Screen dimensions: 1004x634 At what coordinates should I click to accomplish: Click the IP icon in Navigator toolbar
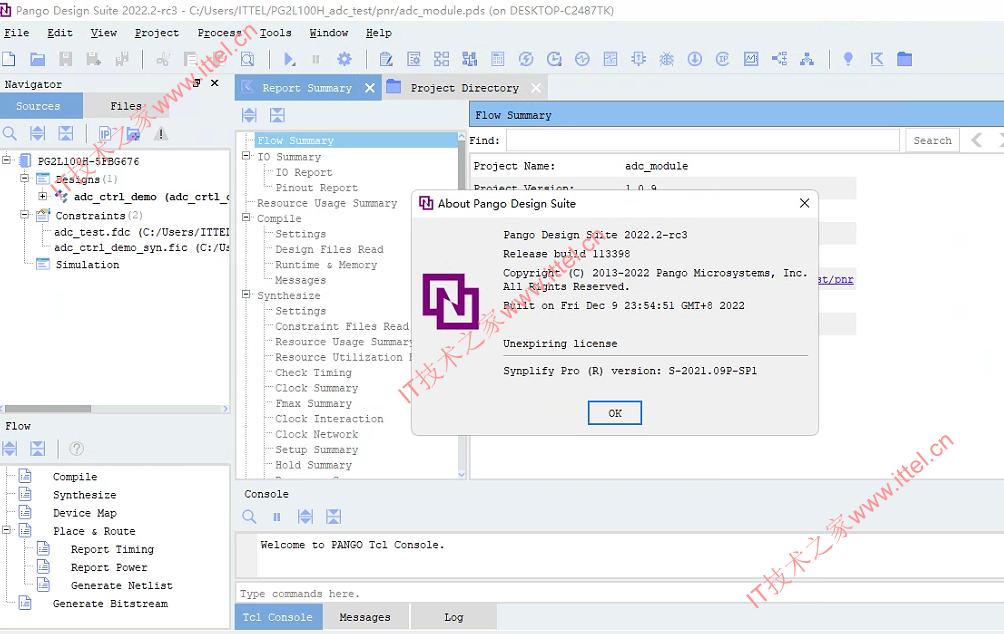tap(105, 133)
